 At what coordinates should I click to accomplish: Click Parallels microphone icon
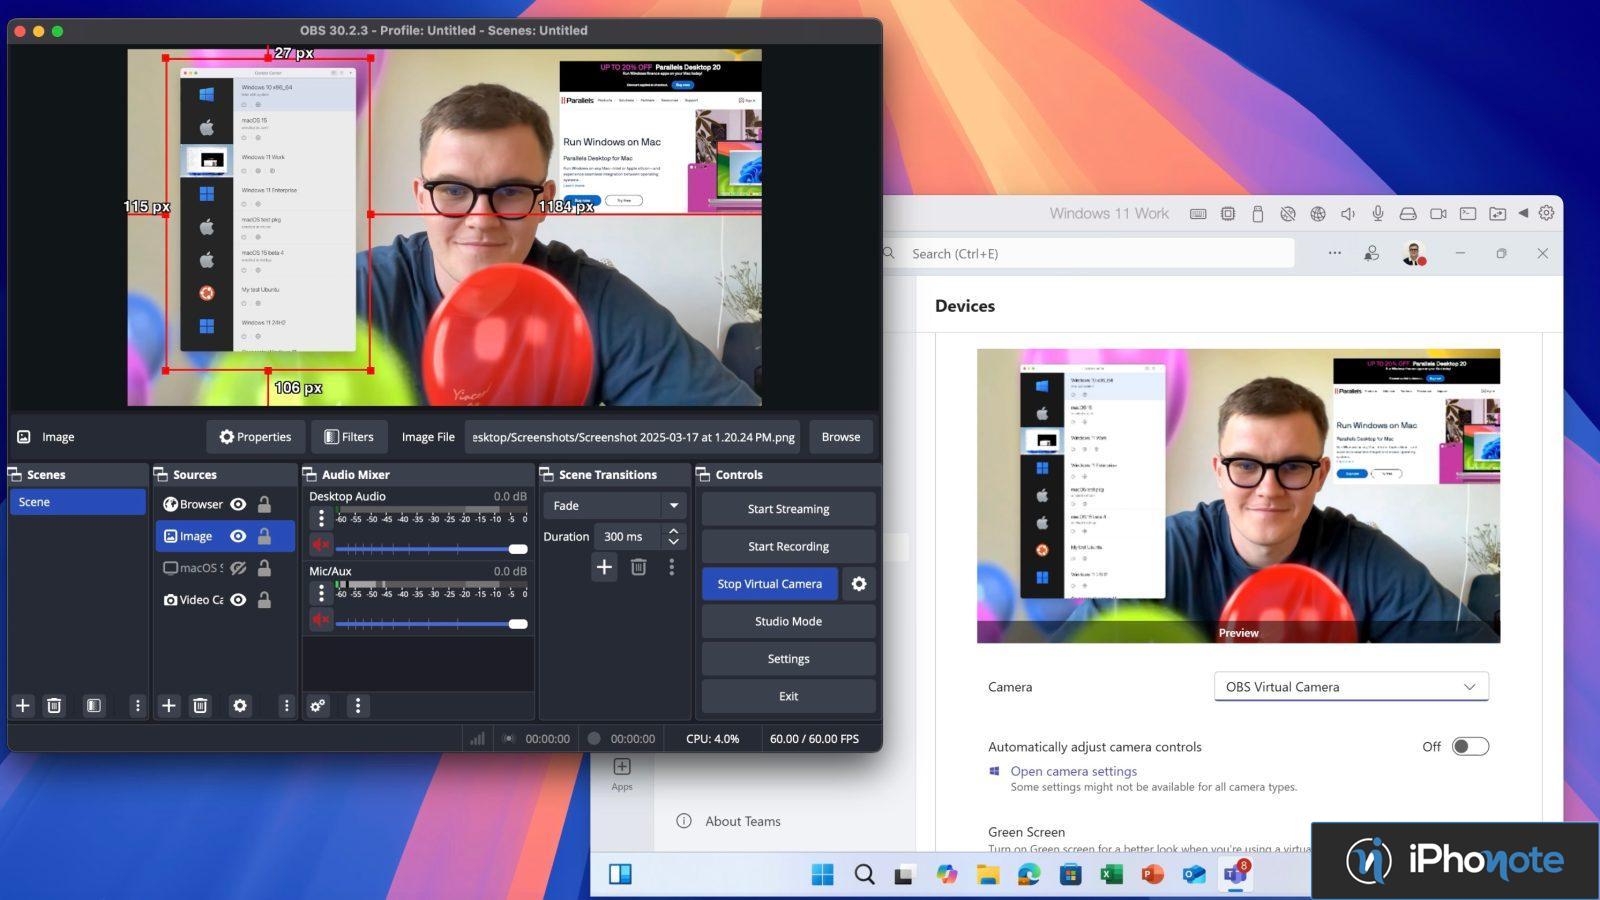[x=1378, y=214]
